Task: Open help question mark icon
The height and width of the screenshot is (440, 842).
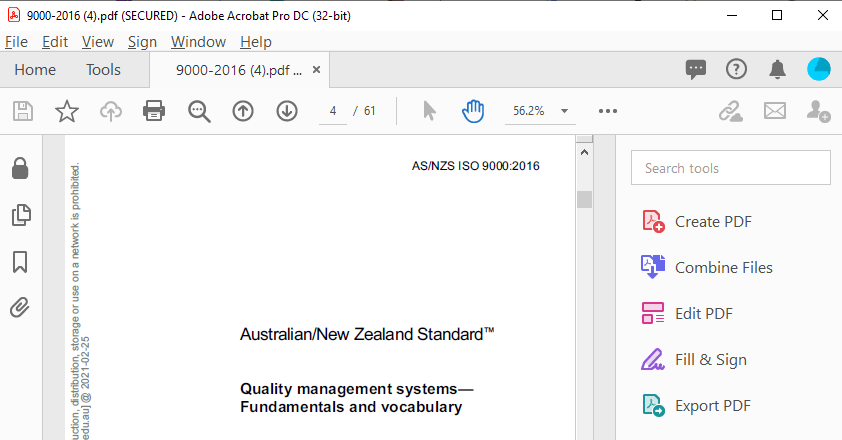Action: 736,69
